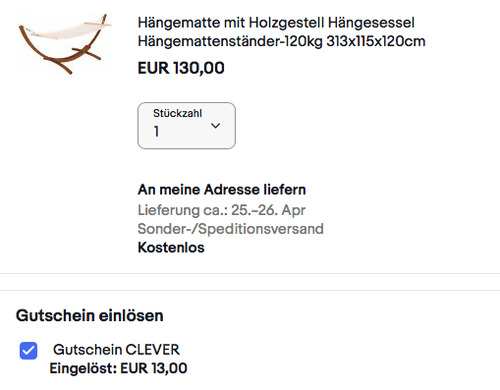Viewport: 500px width, 390px height.
Task: Click the Lieferung ca. 25.–26. Apr estimate
Action: click(221, 210)
